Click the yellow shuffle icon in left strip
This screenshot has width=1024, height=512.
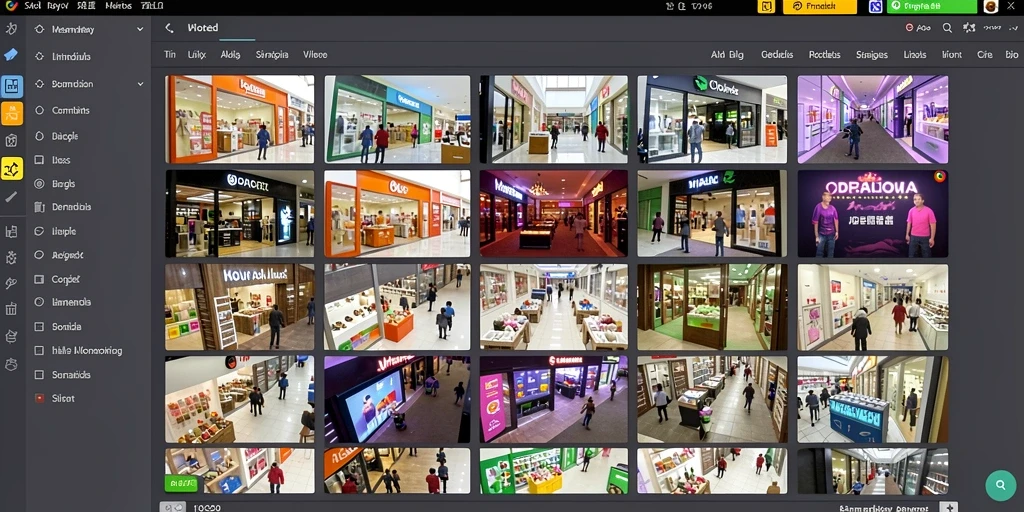click(12, 168)
